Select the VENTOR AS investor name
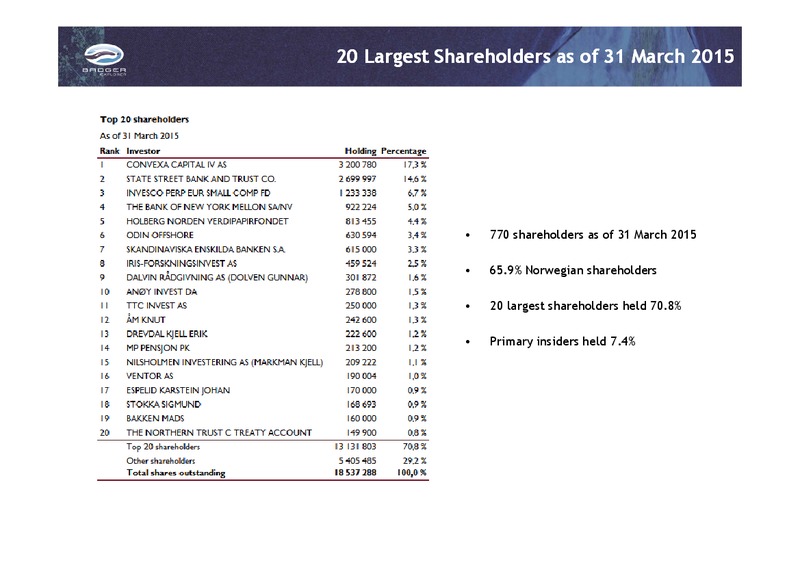This screenshot has height=565, width=800. 150,376
